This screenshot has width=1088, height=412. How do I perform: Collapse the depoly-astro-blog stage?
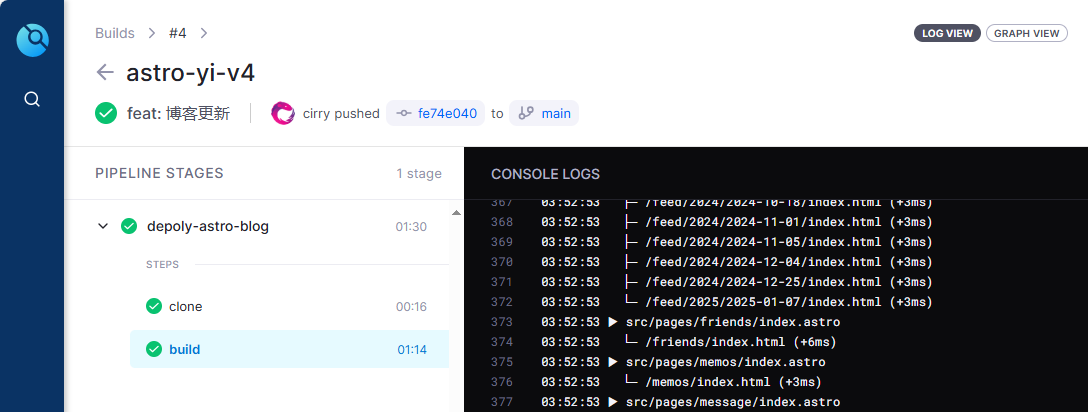[103, 226]
